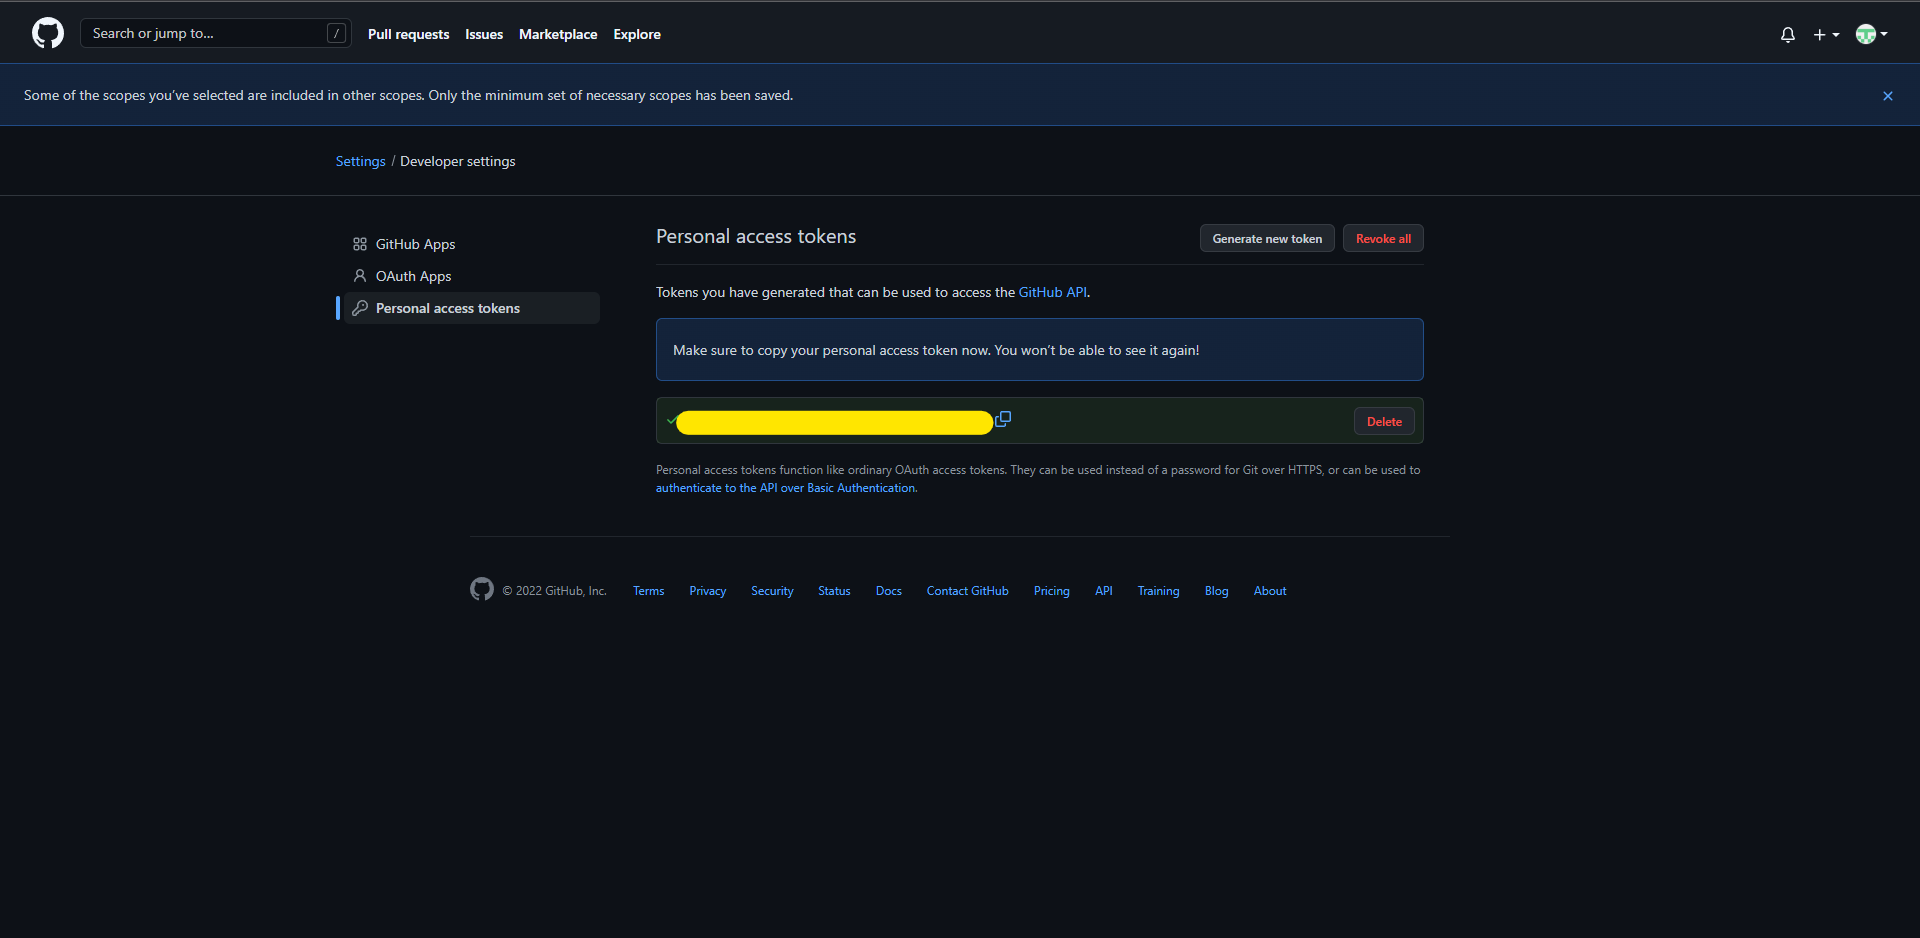
Task: Open authenticate to the API link
Action: coord(785,488)
